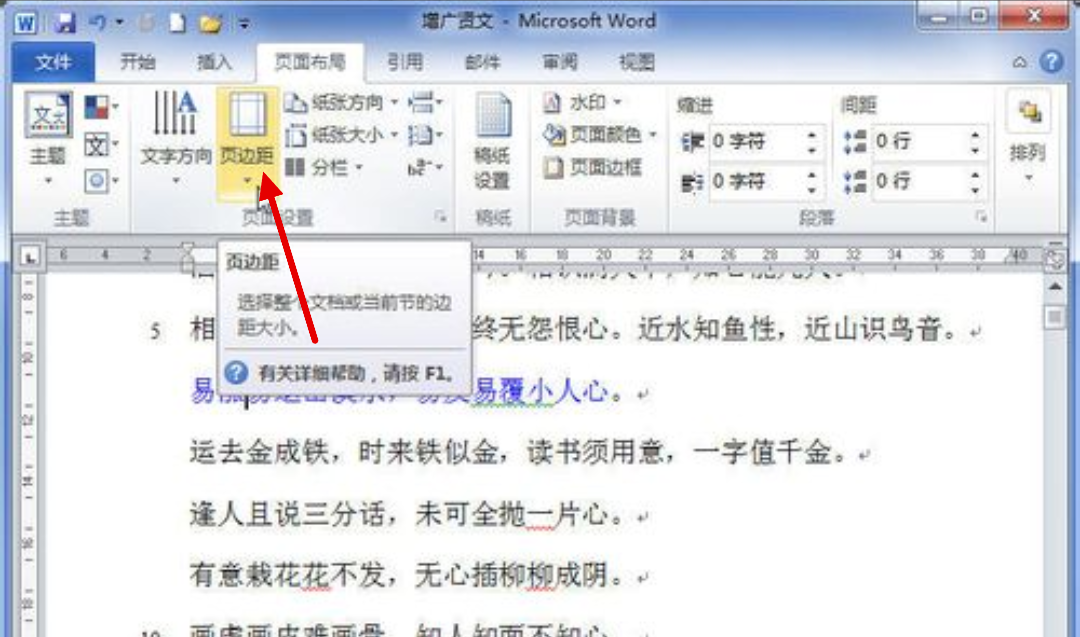Toggle ruler view button above scrollbar
1080x637 pixels.
pos(1055,258)
